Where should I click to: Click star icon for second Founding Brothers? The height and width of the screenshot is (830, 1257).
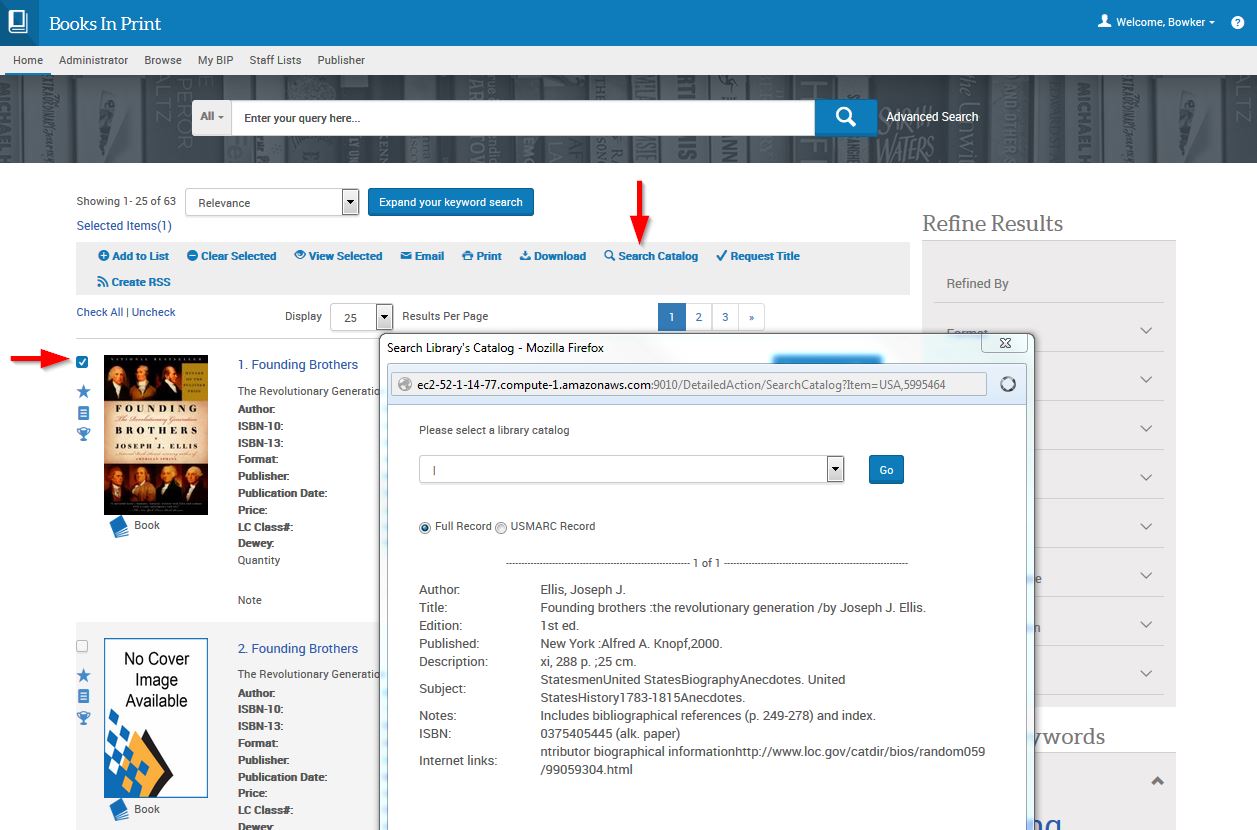click(x=83, y=675)
